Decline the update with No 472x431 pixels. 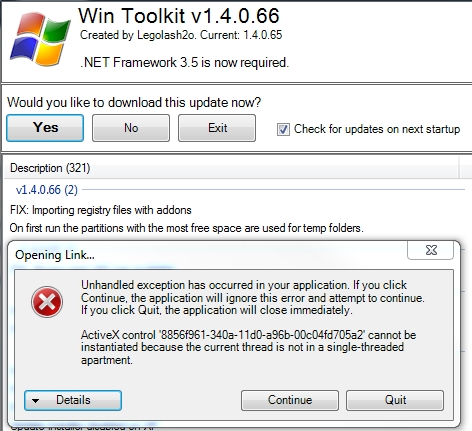pos(131,128)
